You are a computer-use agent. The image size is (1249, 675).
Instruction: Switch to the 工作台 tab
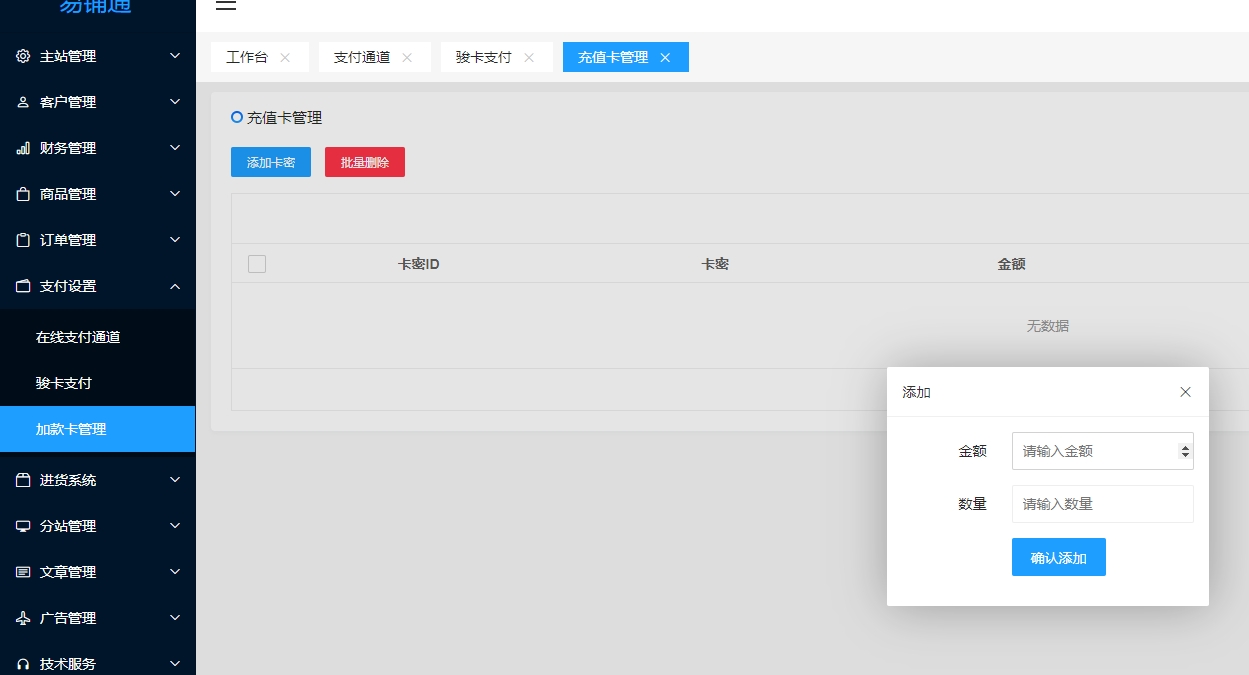pyautogui.click(x=247, y=57)
